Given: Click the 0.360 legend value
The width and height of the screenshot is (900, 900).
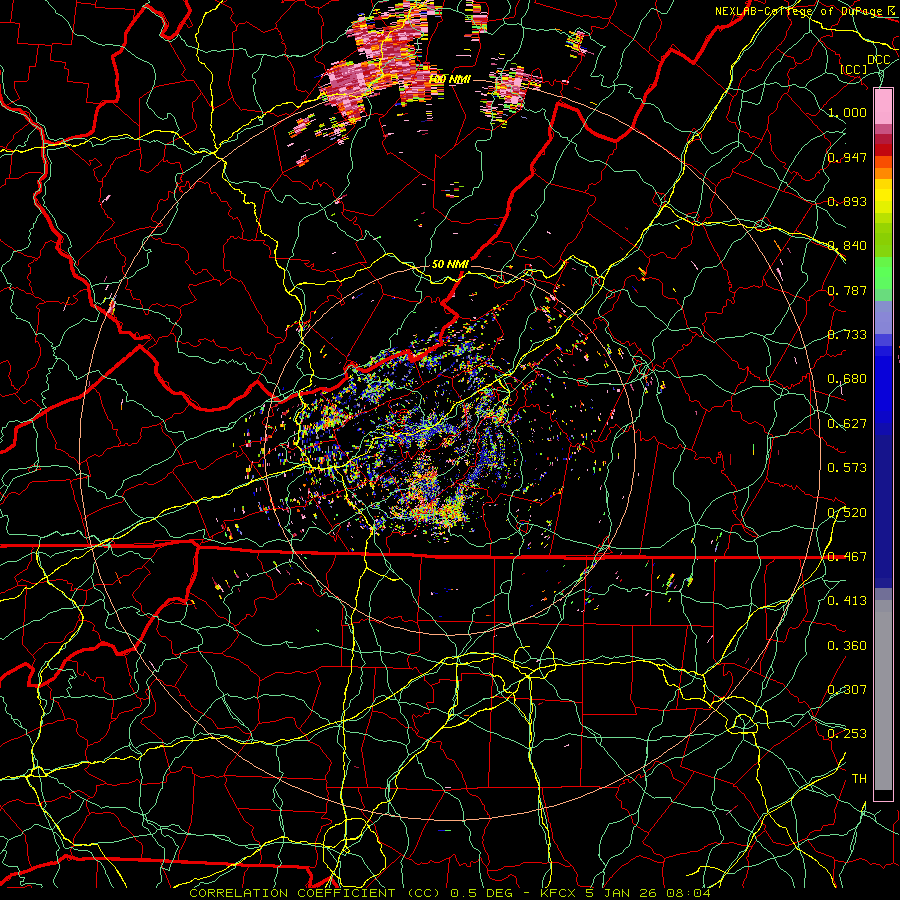Looking at the screenshot, I should [x=847, y=646].
